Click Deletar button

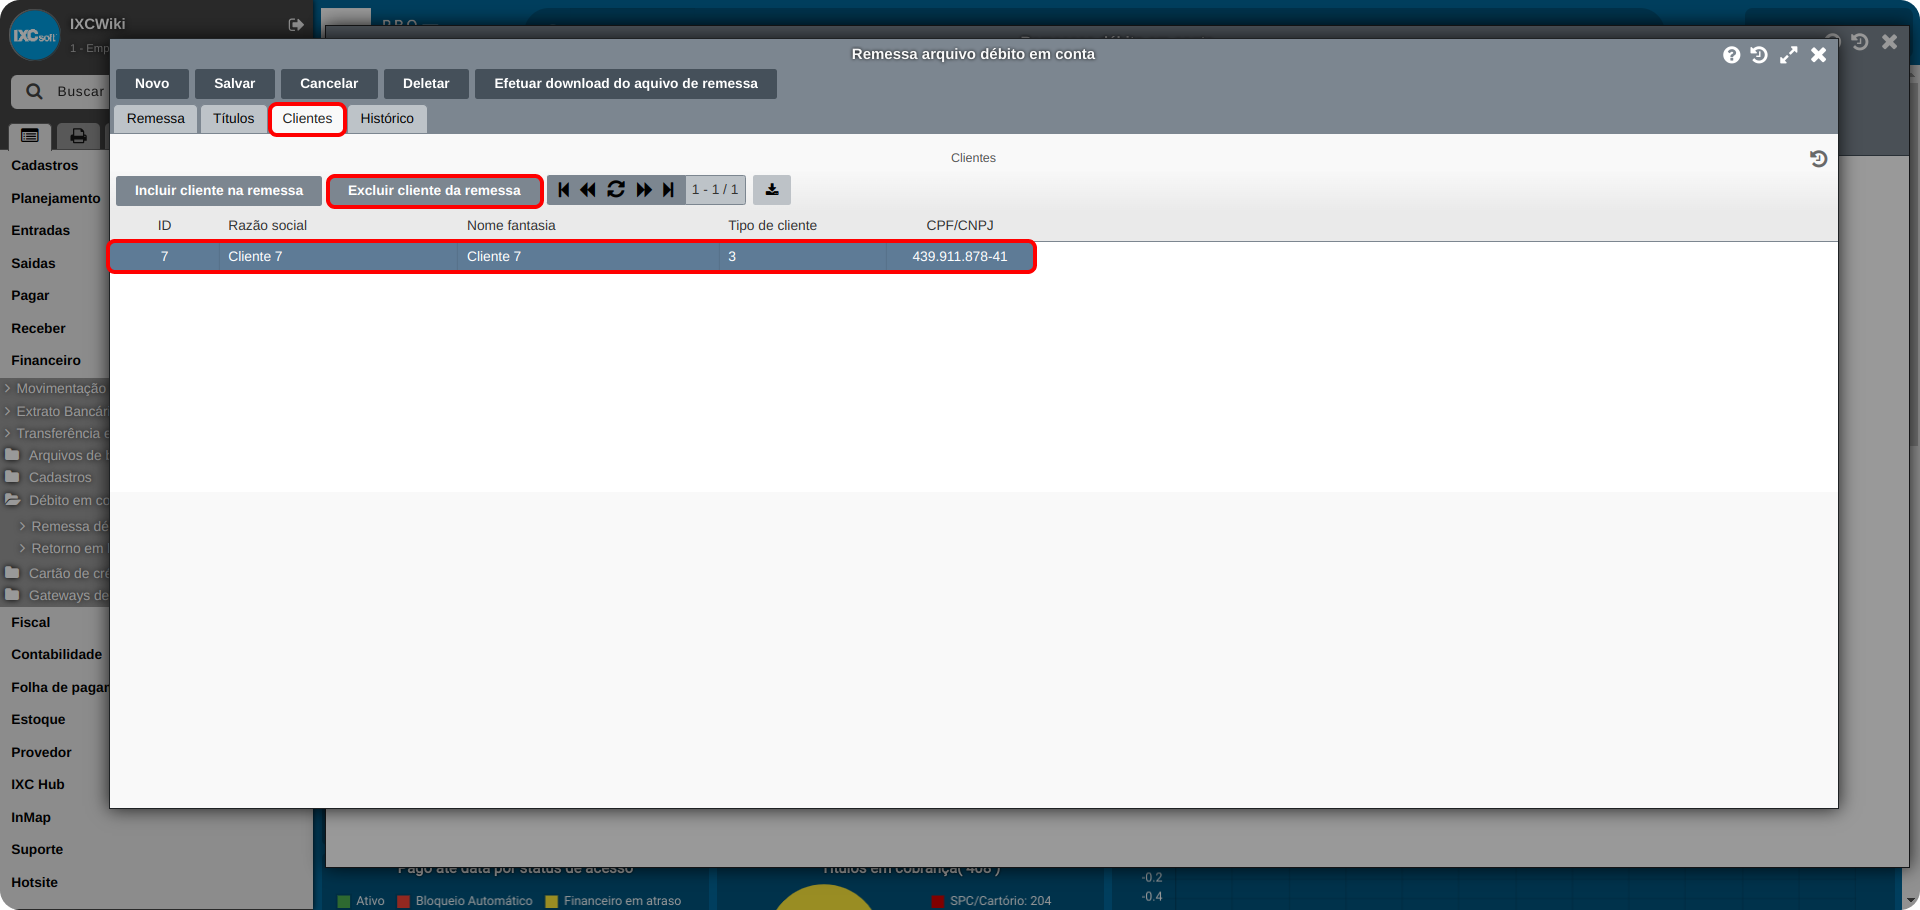426,84
